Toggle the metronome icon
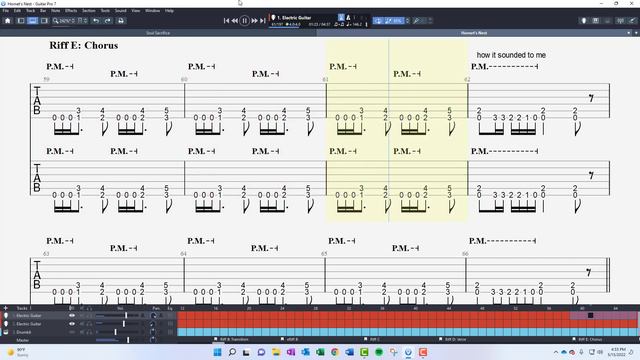The width and height of the screenshot is (640, 360). click(x=341, y=18)
